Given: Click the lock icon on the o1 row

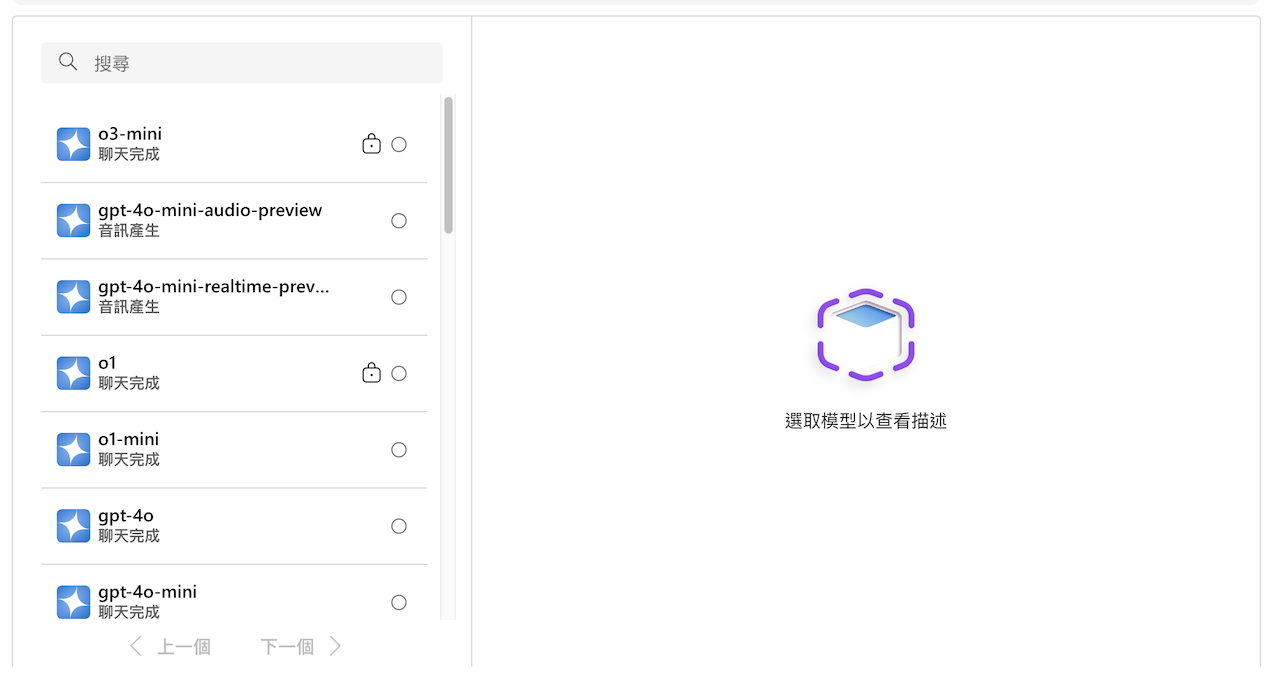Looking at the screenshot, I should (x=371, y=373).
